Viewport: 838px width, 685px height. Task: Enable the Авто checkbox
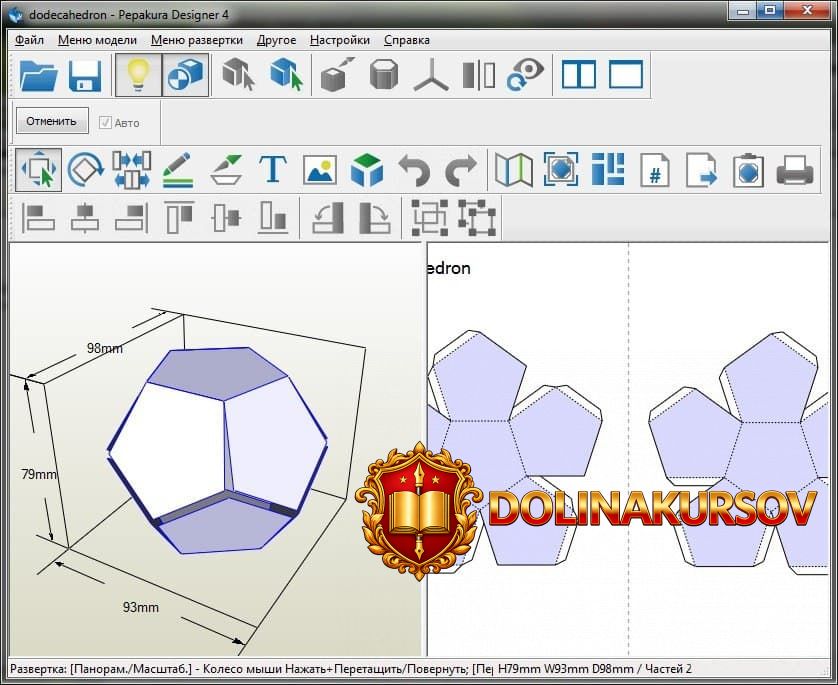pyautogui.click(x=106, y=120)
